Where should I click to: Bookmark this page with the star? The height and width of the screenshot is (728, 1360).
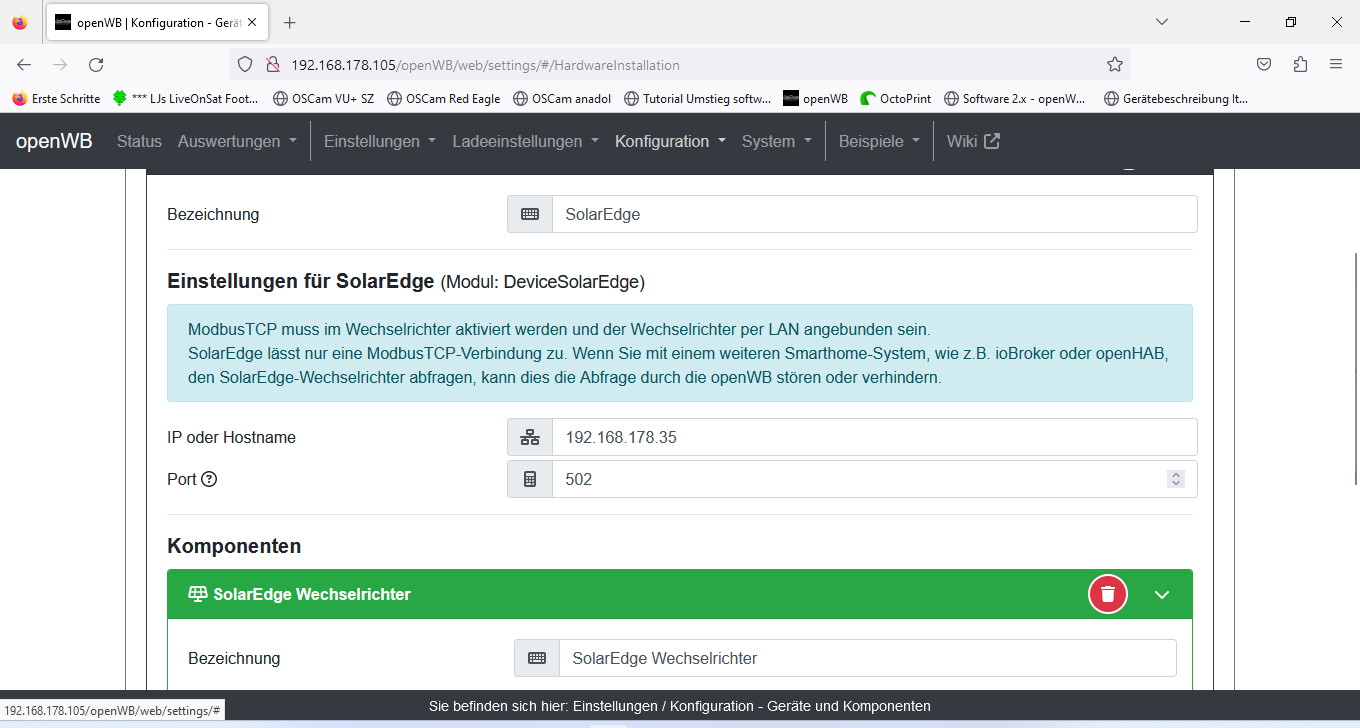click(x=1115, y=65)
